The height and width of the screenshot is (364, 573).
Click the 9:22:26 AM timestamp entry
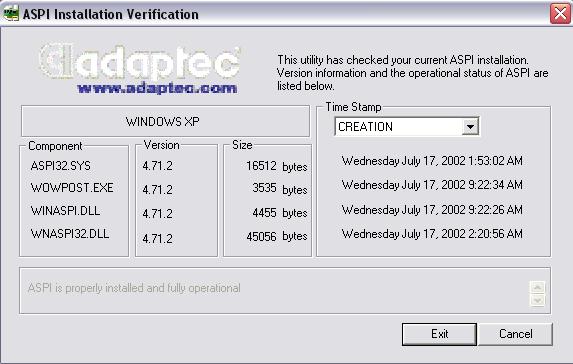432,210
